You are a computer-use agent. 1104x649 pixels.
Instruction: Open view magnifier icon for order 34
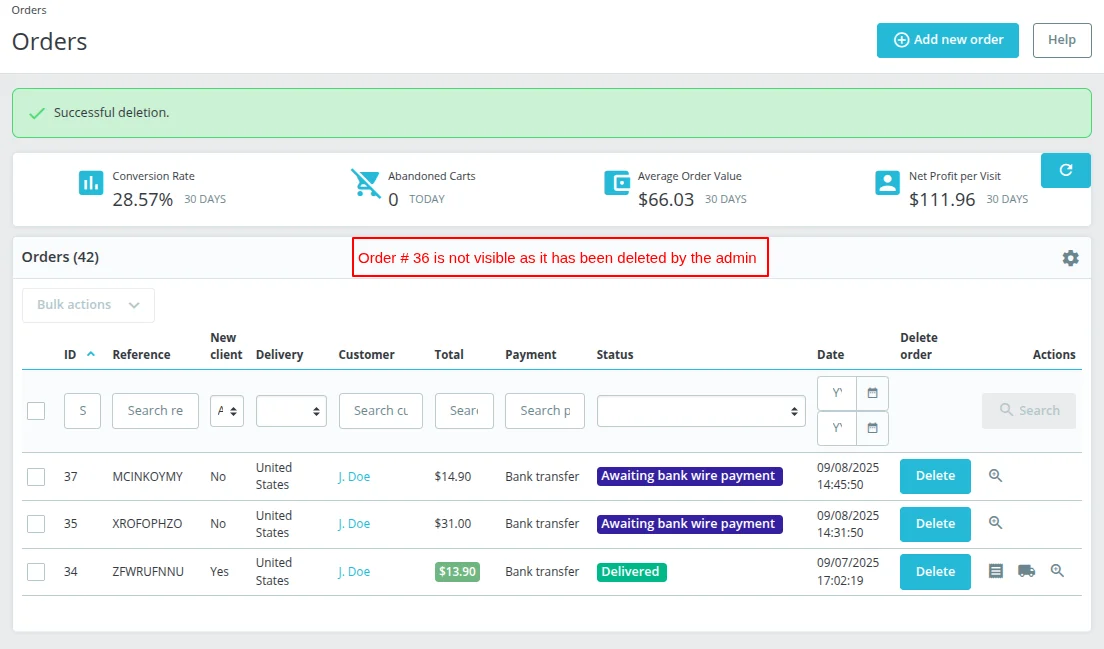(1057, 571)
